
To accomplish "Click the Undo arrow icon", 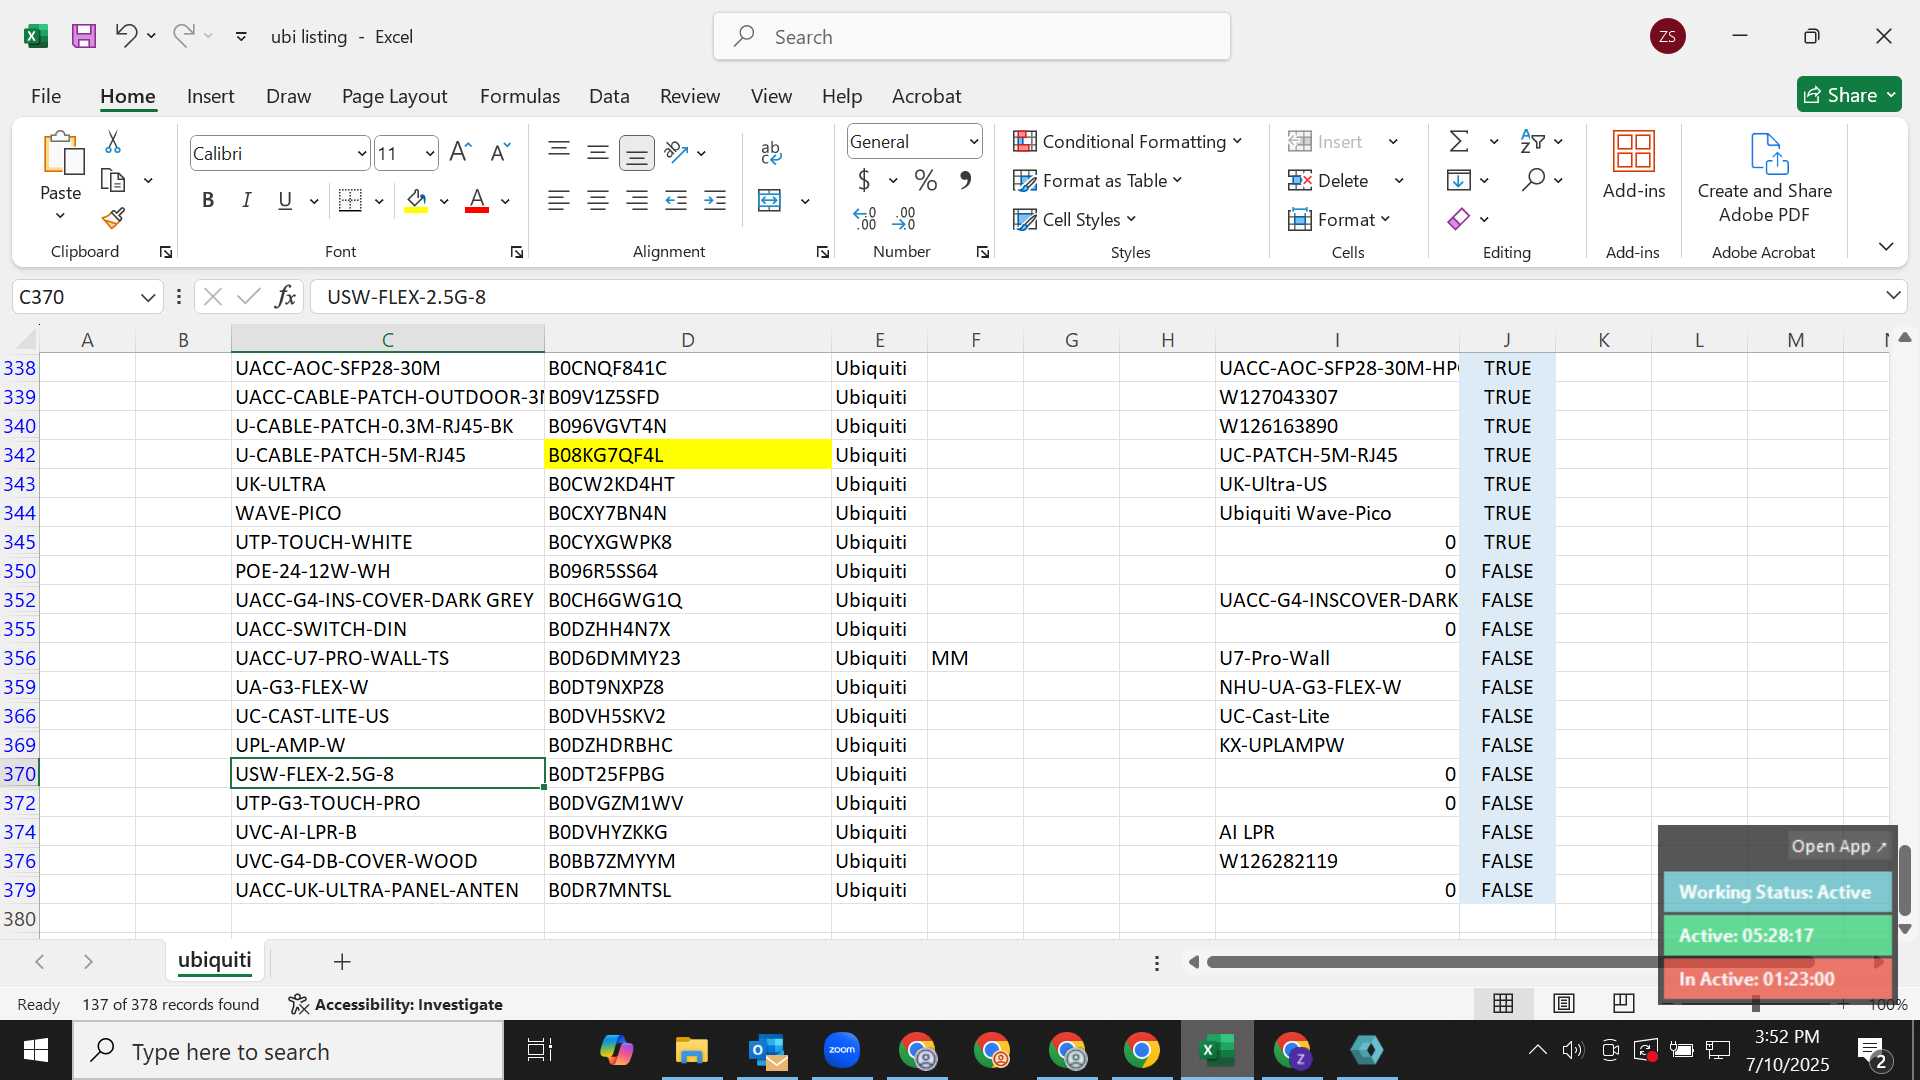I will [x=126, y=36].
